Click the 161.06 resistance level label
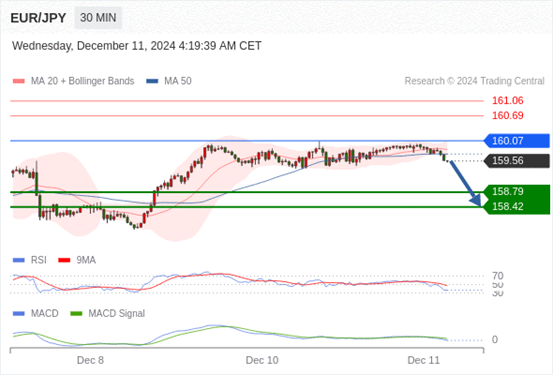This screenshot has height=375, width=553. [508, 101]
